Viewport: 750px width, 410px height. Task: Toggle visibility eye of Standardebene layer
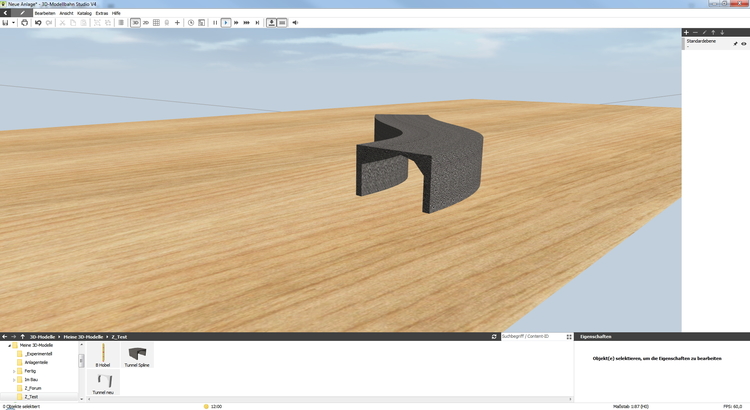743,44
